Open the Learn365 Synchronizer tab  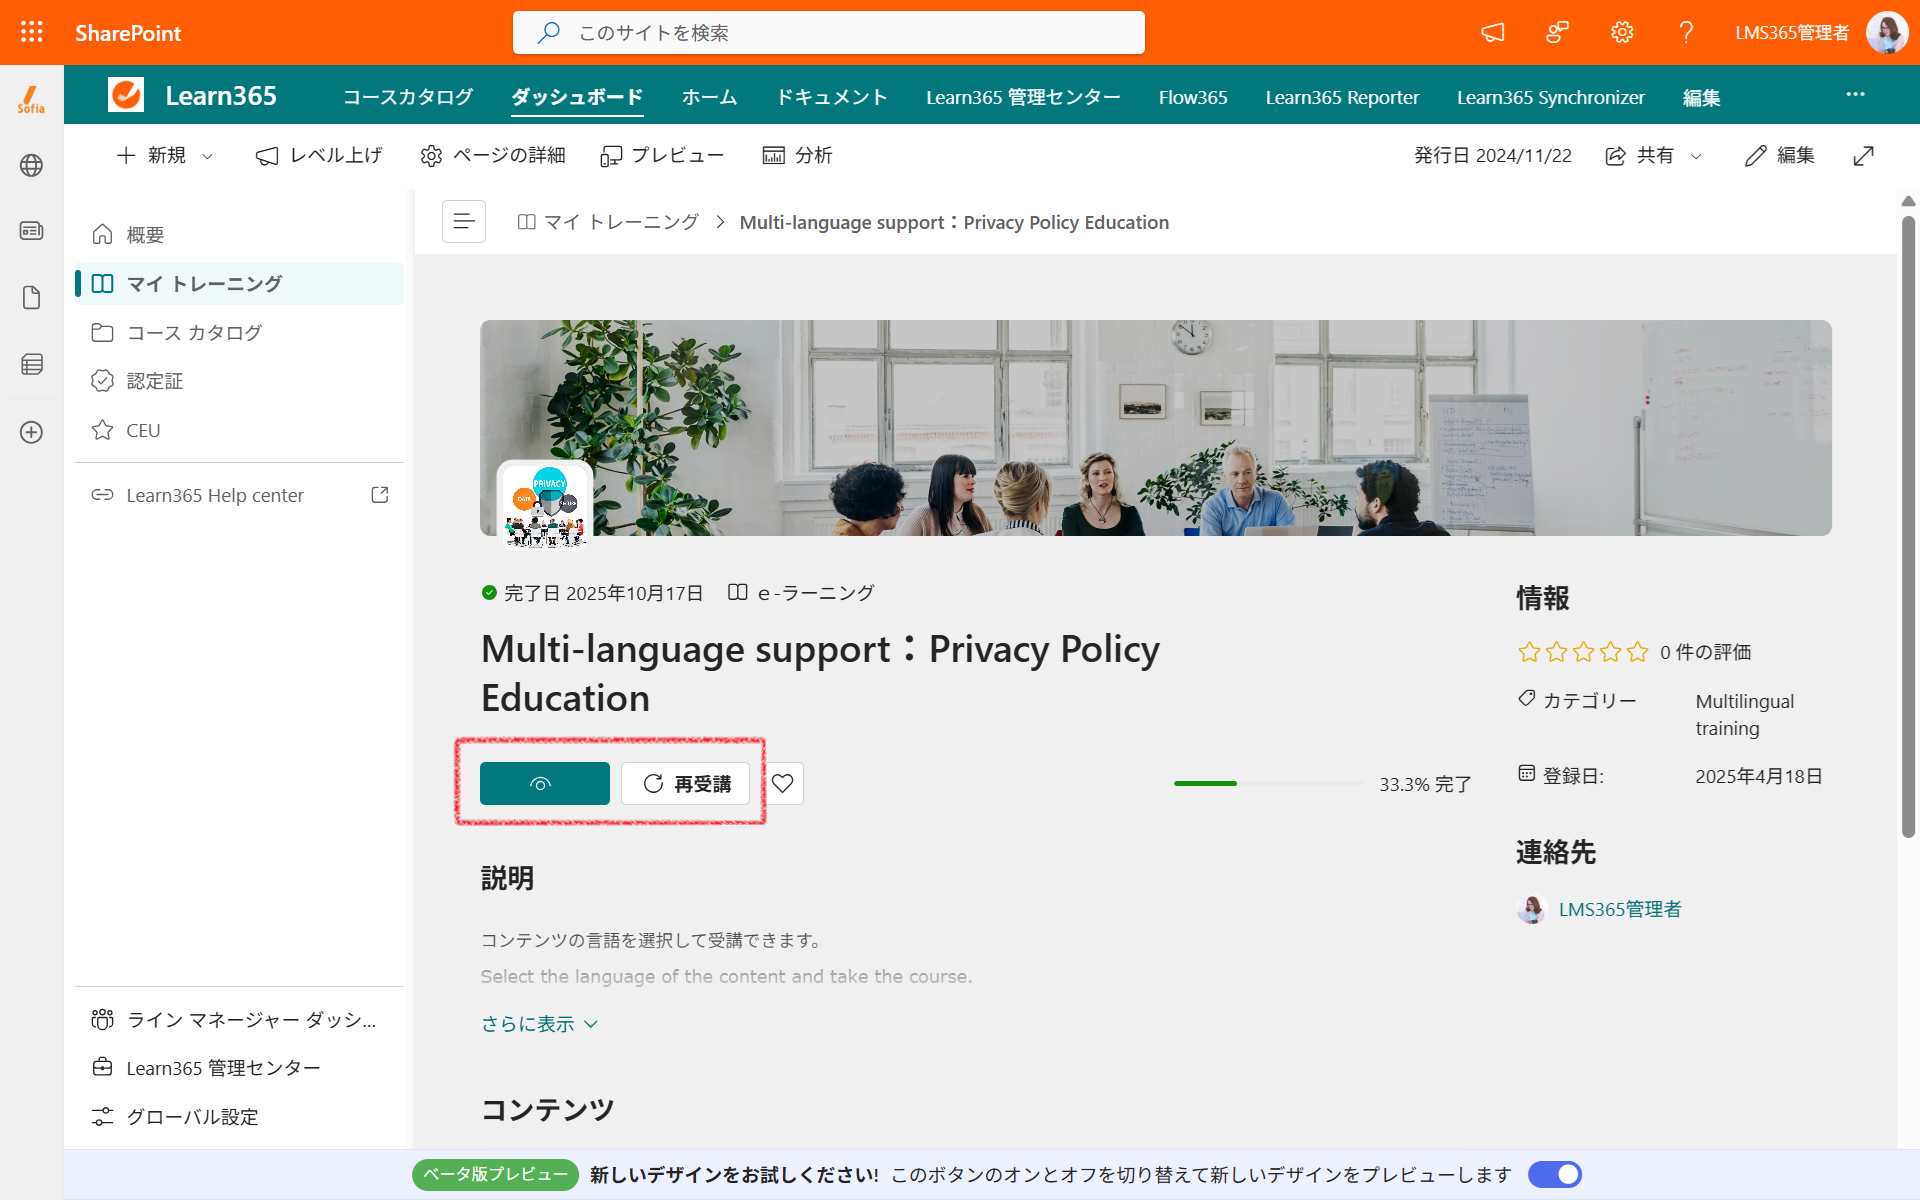pos(1551,97)
